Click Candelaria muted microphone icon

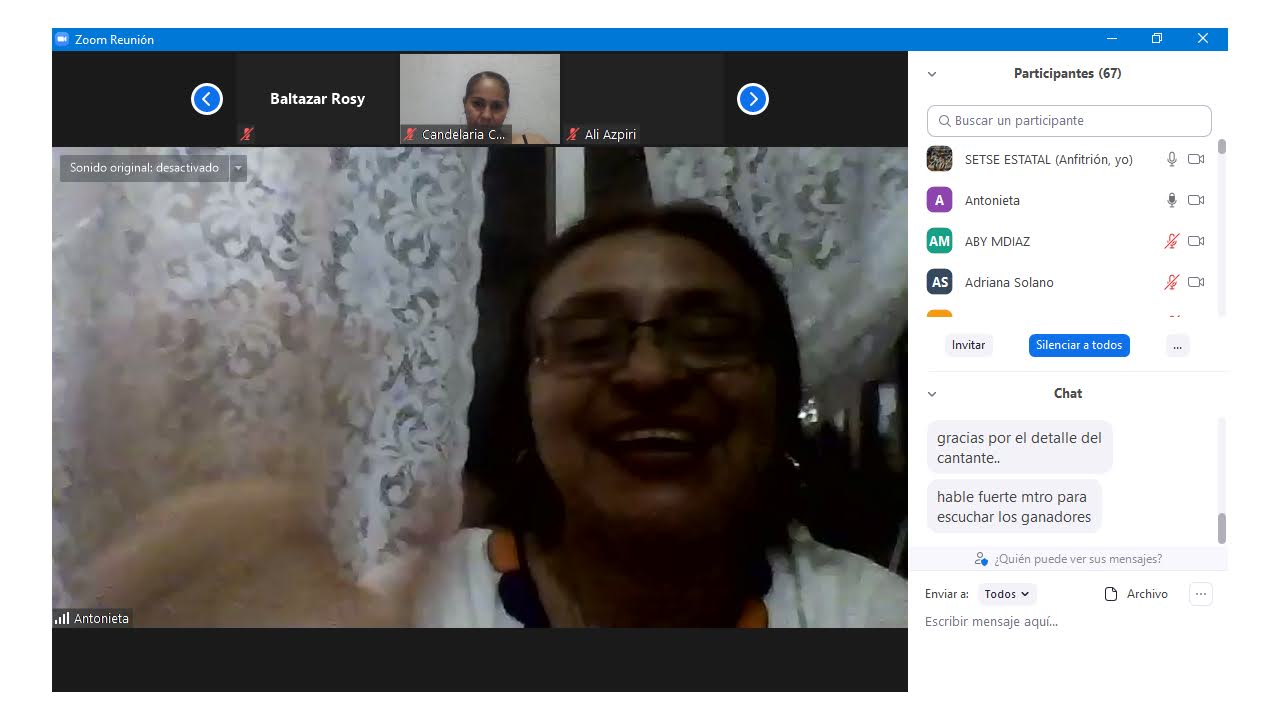click(409, 134)
